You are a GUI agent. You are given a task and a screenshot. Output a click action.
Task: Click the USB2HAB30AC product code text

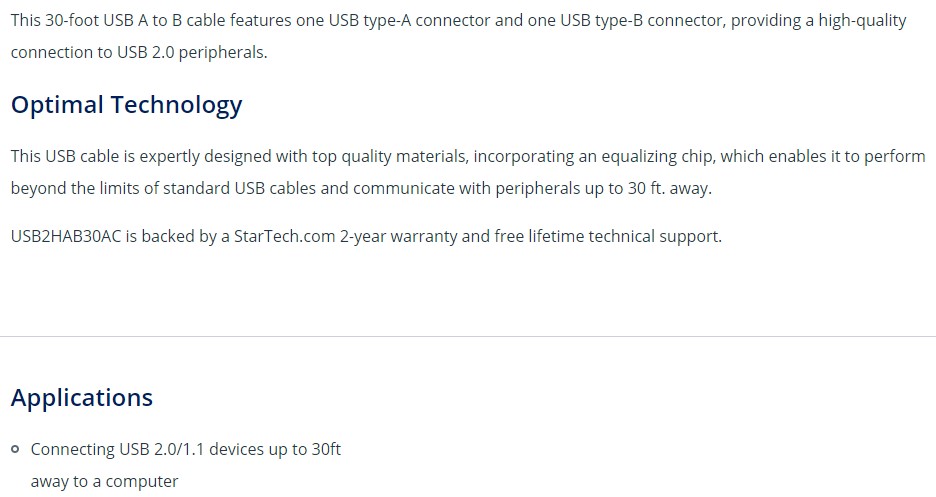coord(66,236)
